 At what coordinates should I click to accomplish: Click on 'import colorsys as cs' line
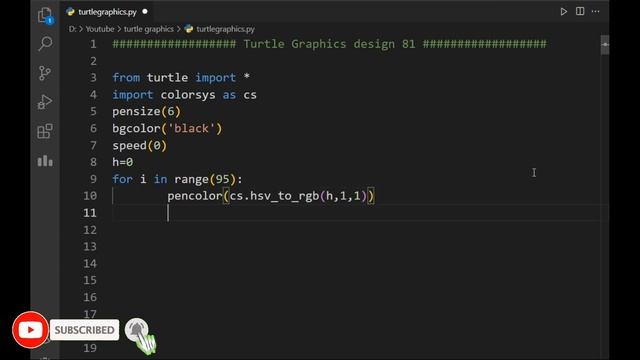(184, 95)
